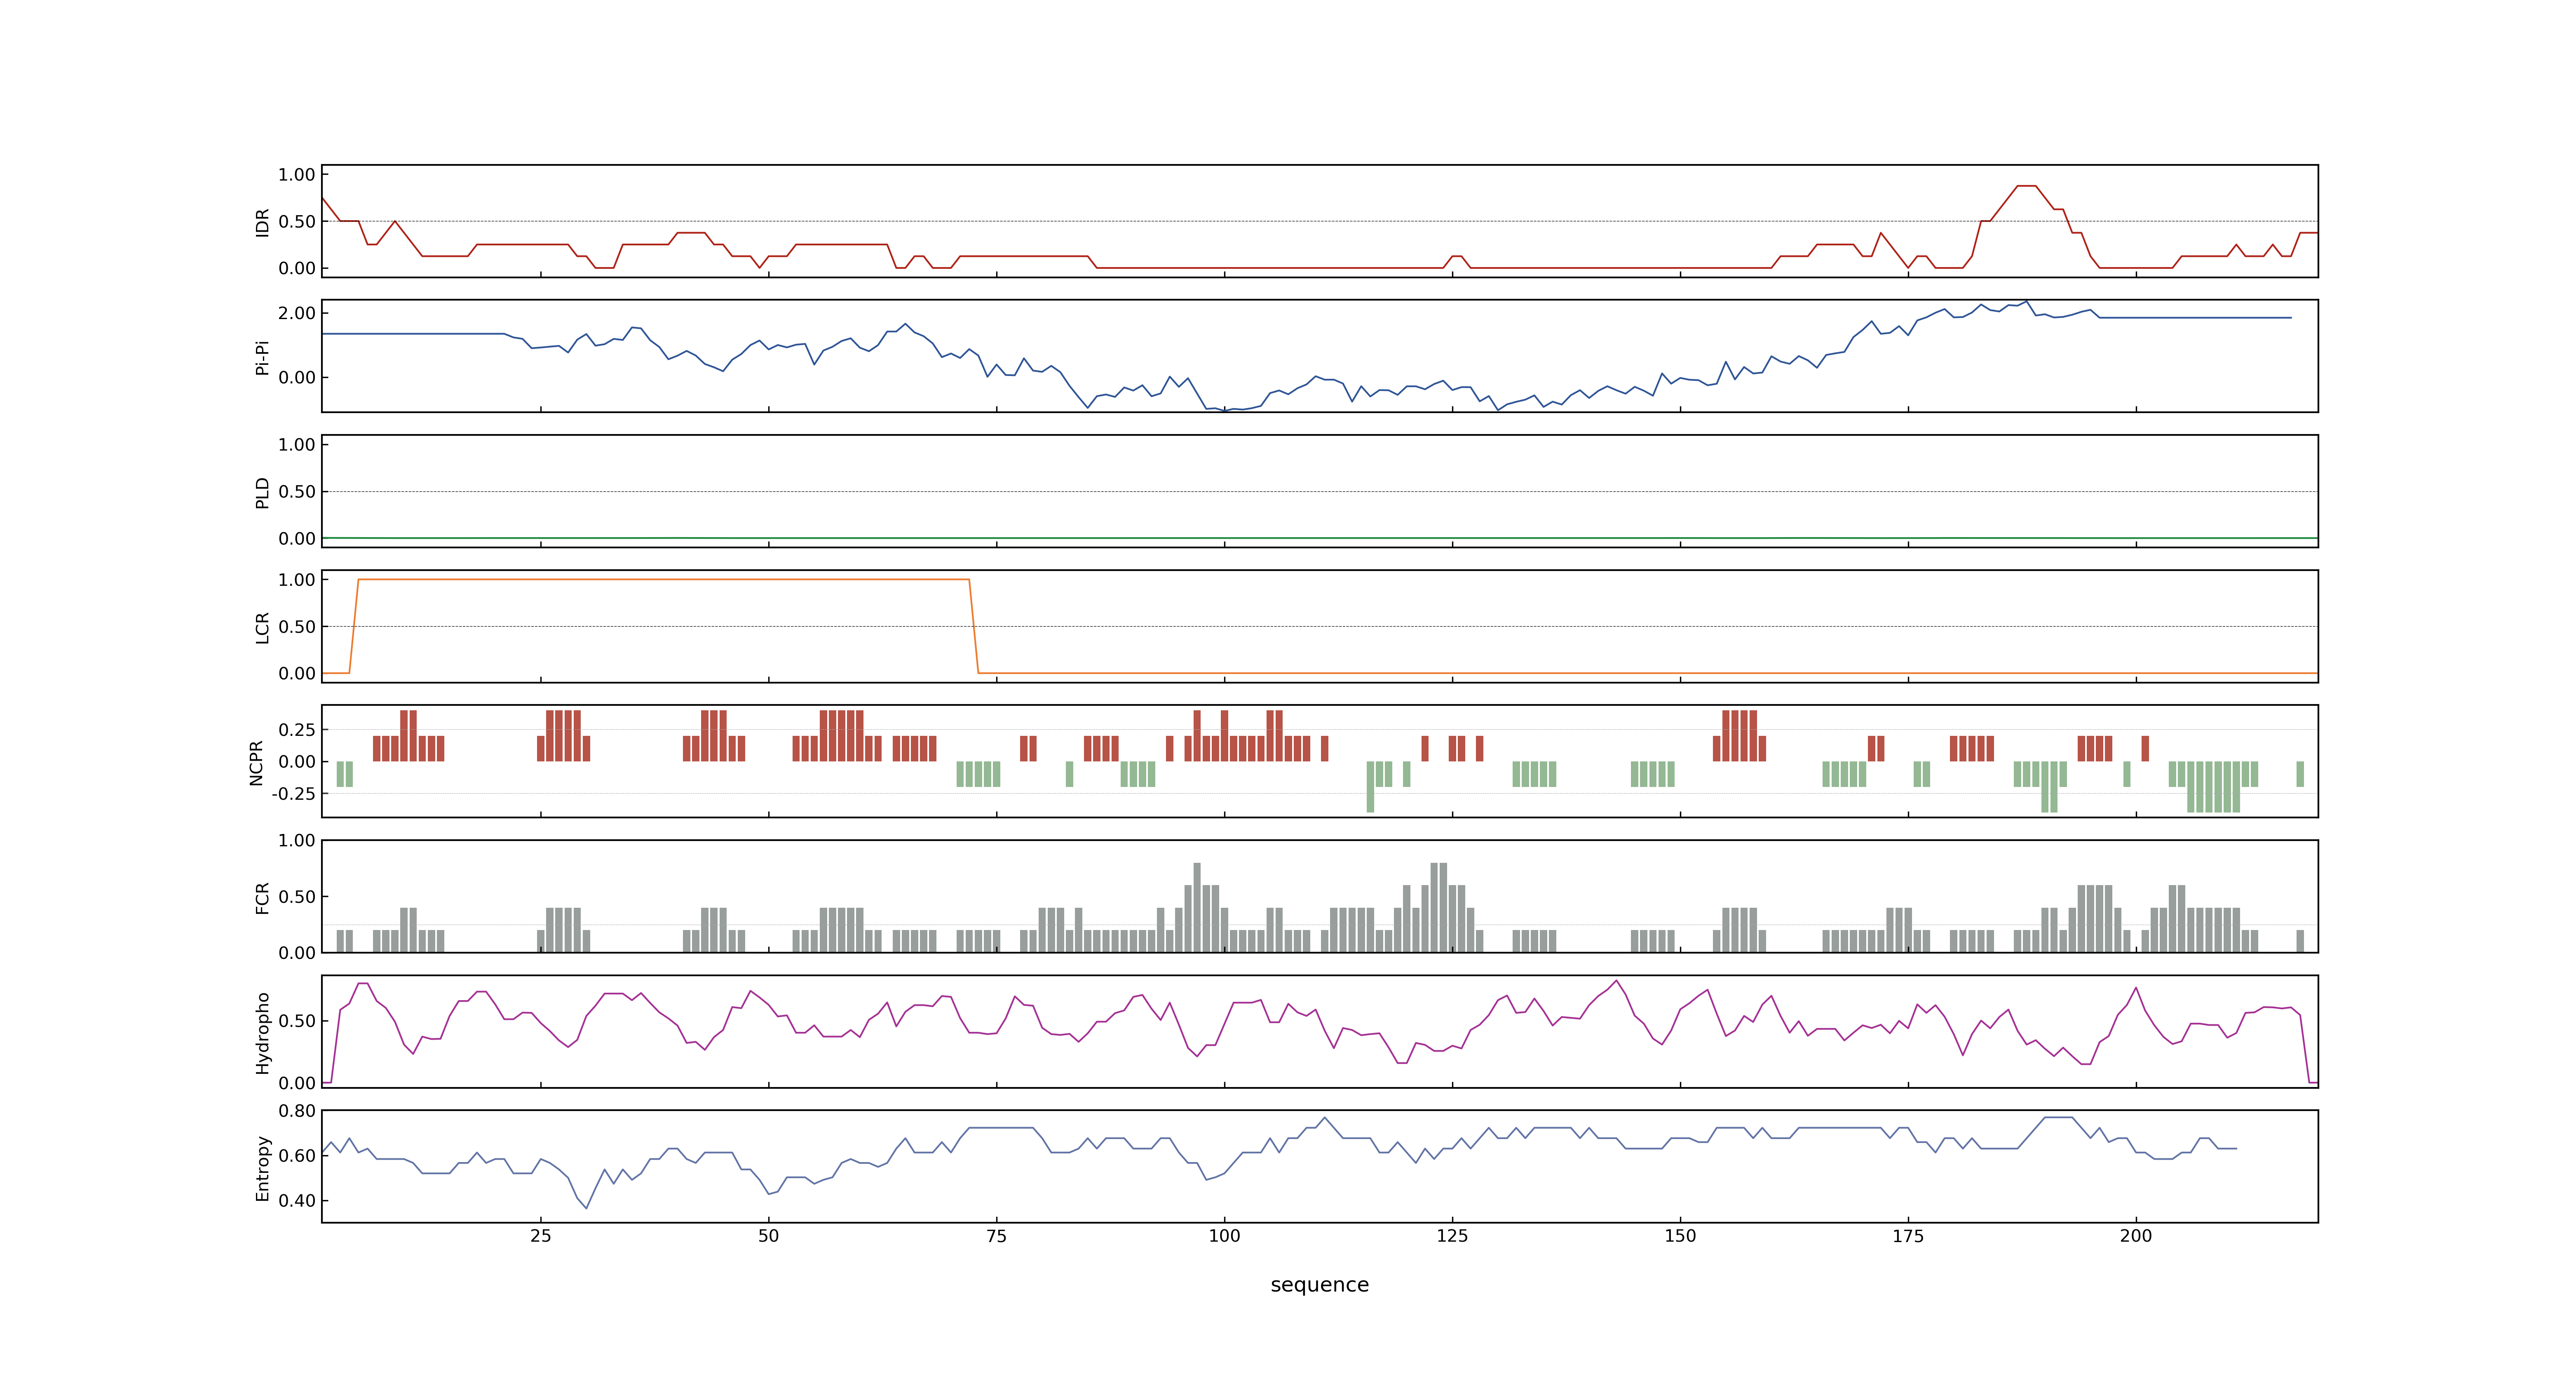Click the FCR axis label

click(x=262, y=897)
